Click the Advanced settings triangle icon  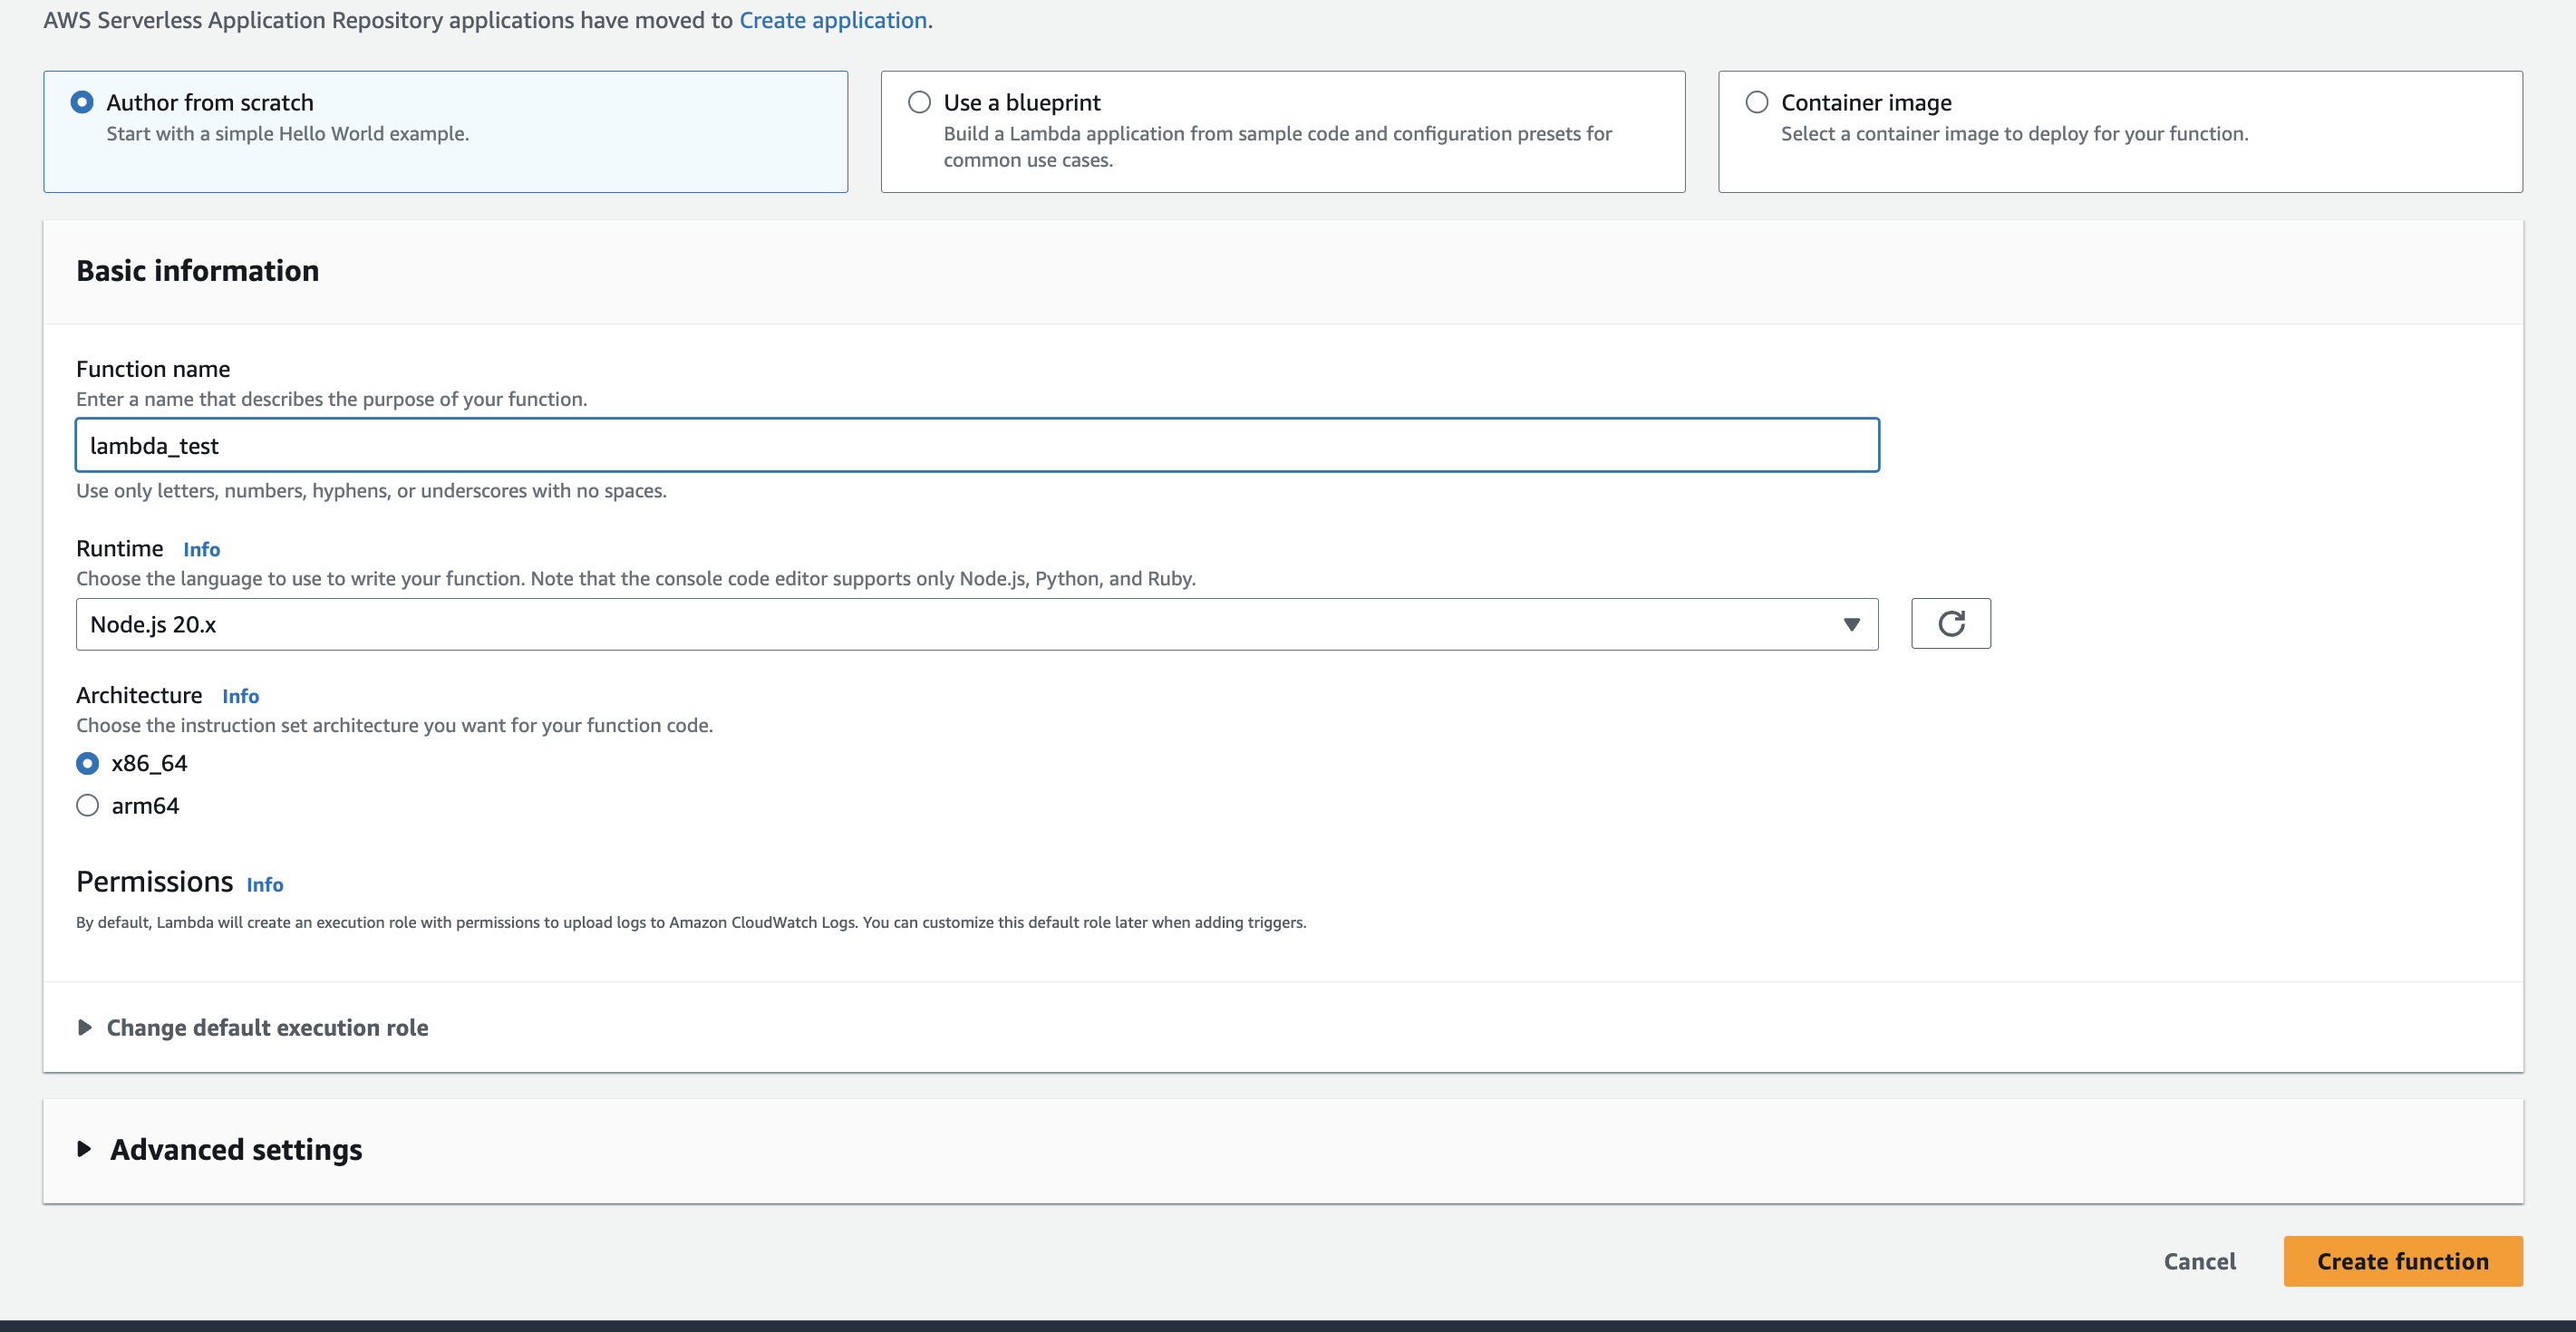point(85,1150)
